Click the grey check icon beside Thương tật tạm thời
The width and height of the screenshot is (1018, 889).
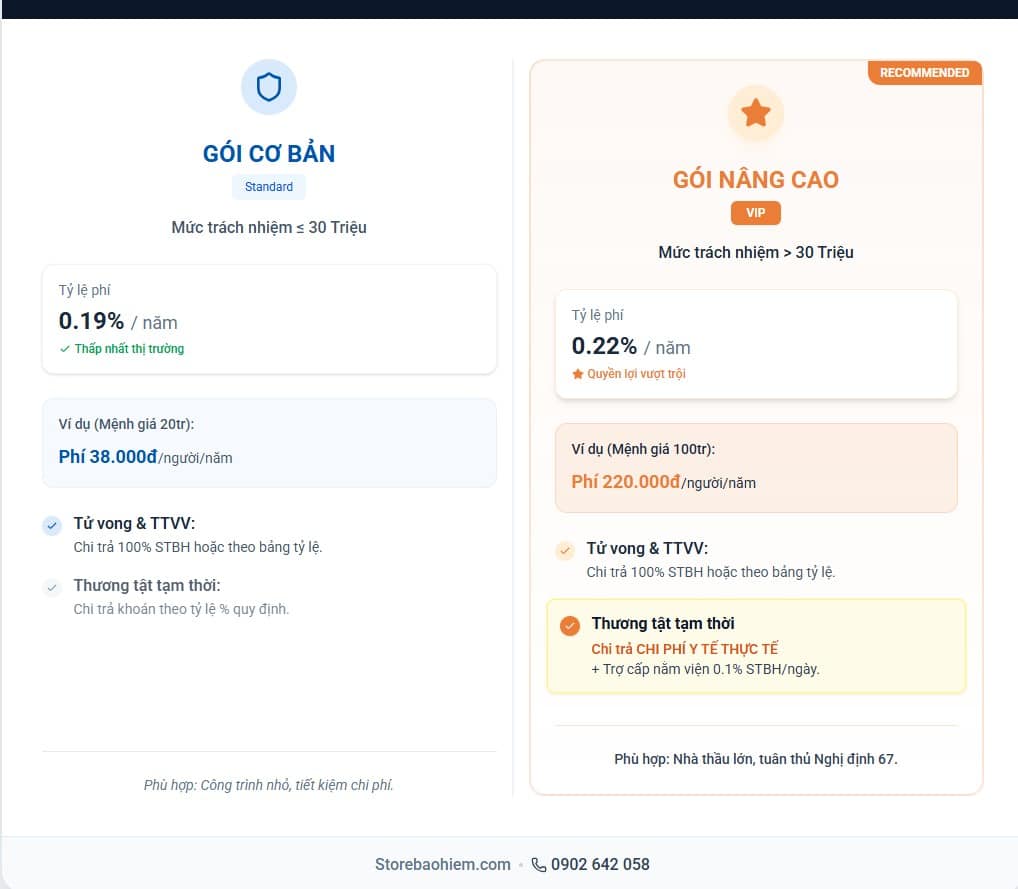click(x=52, y=587)
